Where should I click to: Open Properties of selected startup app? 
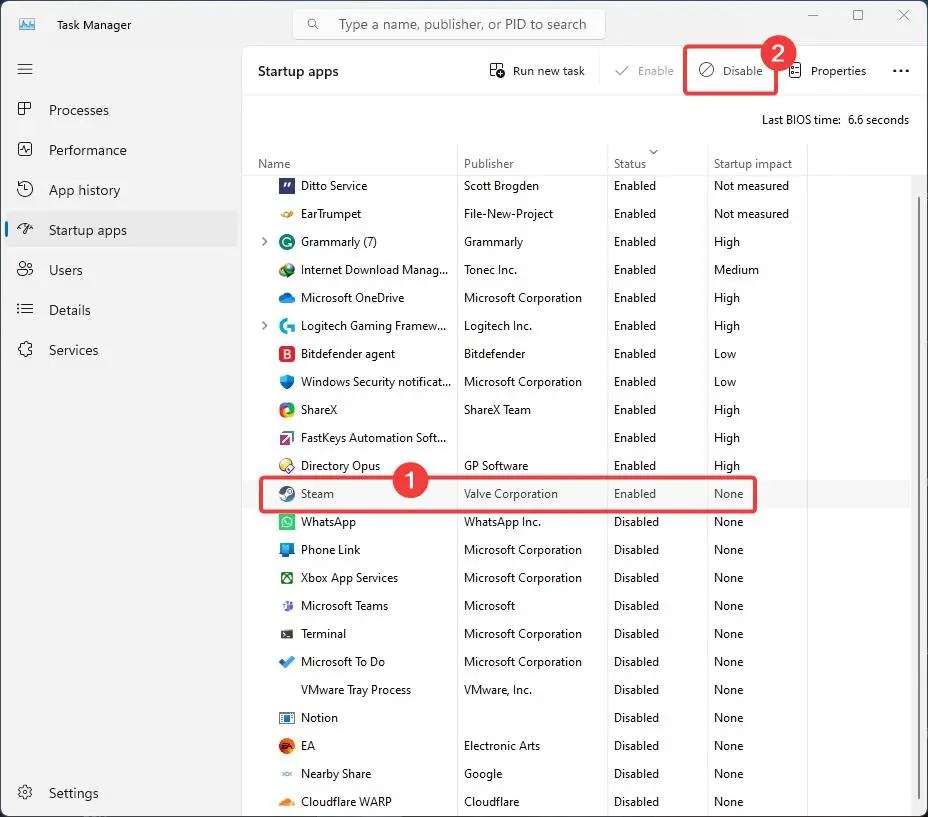click(827, 71)
